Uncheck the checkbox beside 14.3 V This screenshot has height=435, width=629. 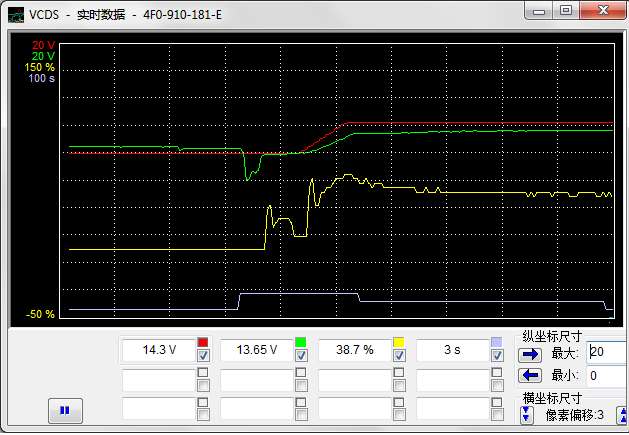pyautogui.click(x=203, y=356)
